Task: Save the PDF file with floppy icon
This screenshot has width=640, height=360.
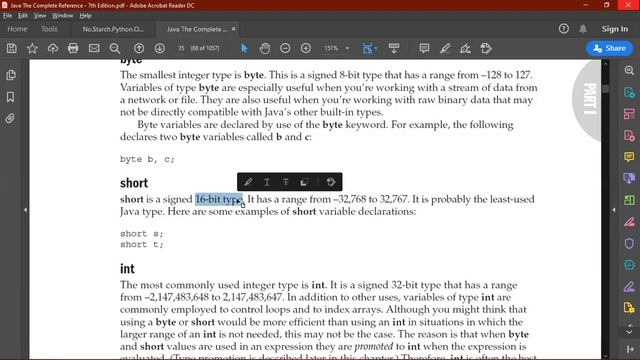Action: (11, 48)
